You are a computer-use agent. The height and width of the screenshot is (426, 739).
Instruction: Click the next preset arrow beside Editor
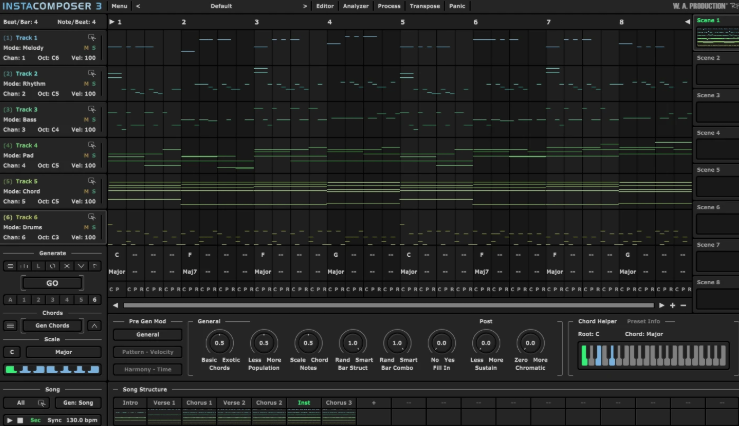(304, 6)
